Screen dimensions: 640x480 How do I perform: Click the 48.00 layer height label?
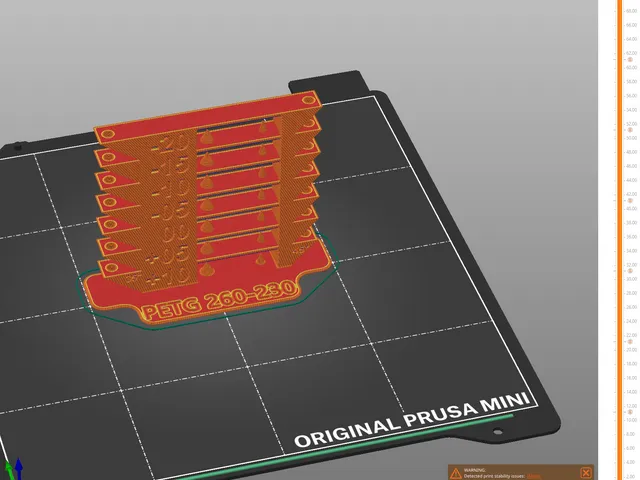pos(631,152)
